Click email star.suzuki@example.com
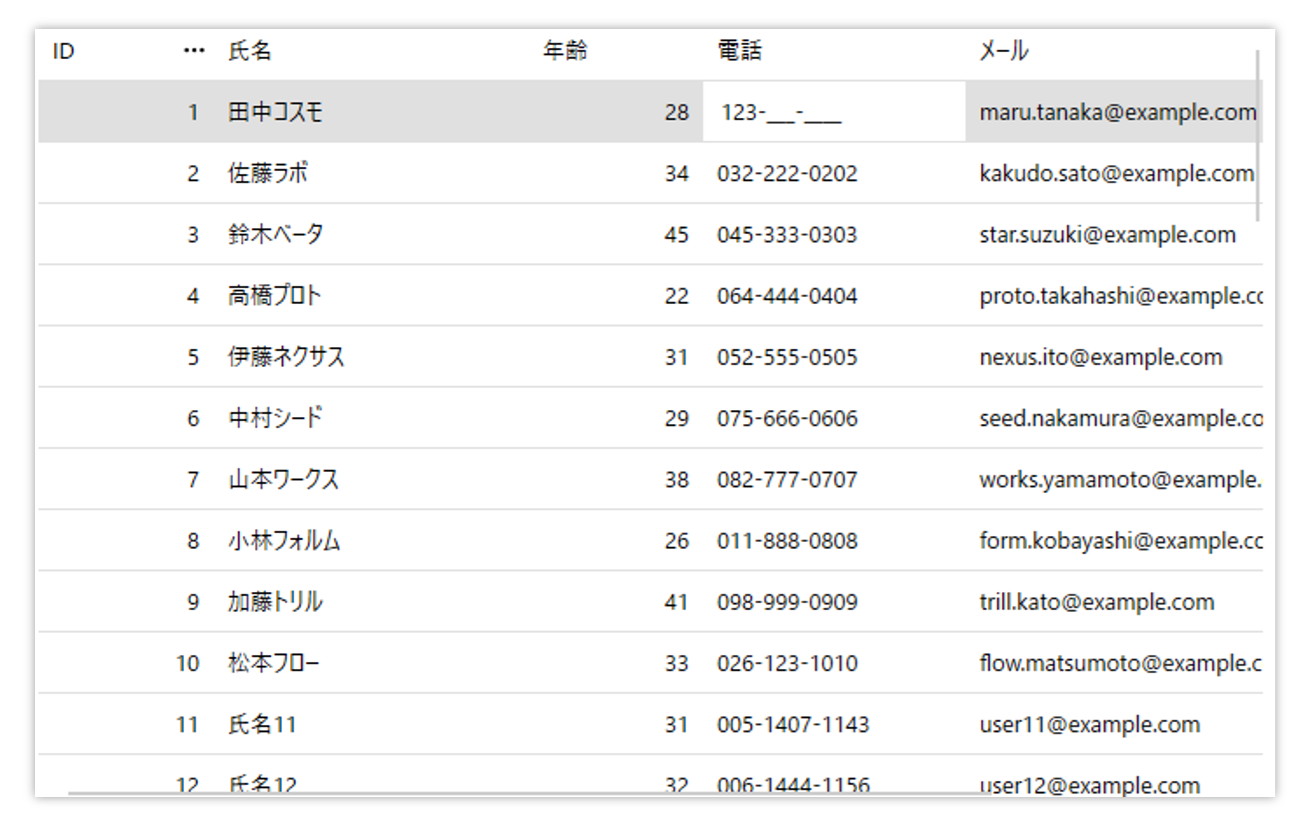1310x827 pixels. click(x=1108, y=235)
